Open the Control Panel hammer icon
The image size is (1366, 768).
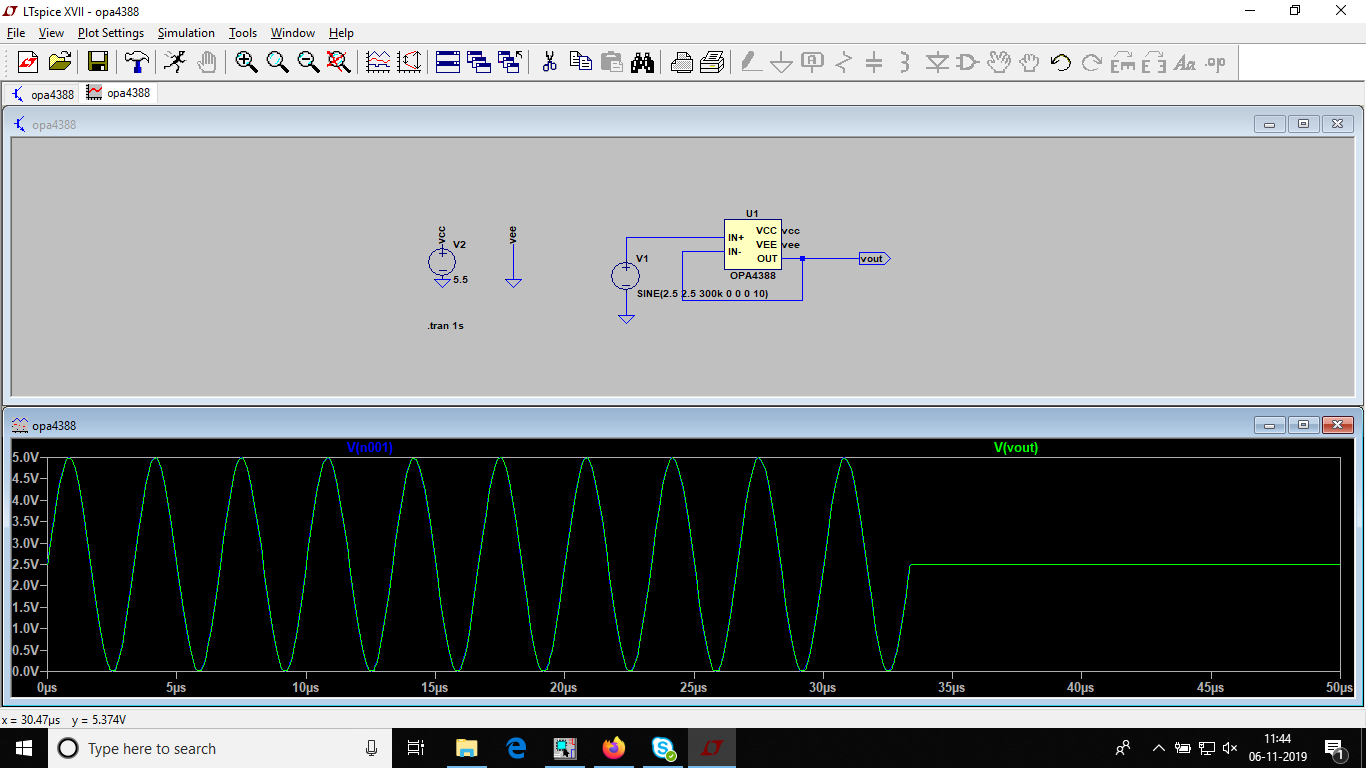click(x=136, y=62)
